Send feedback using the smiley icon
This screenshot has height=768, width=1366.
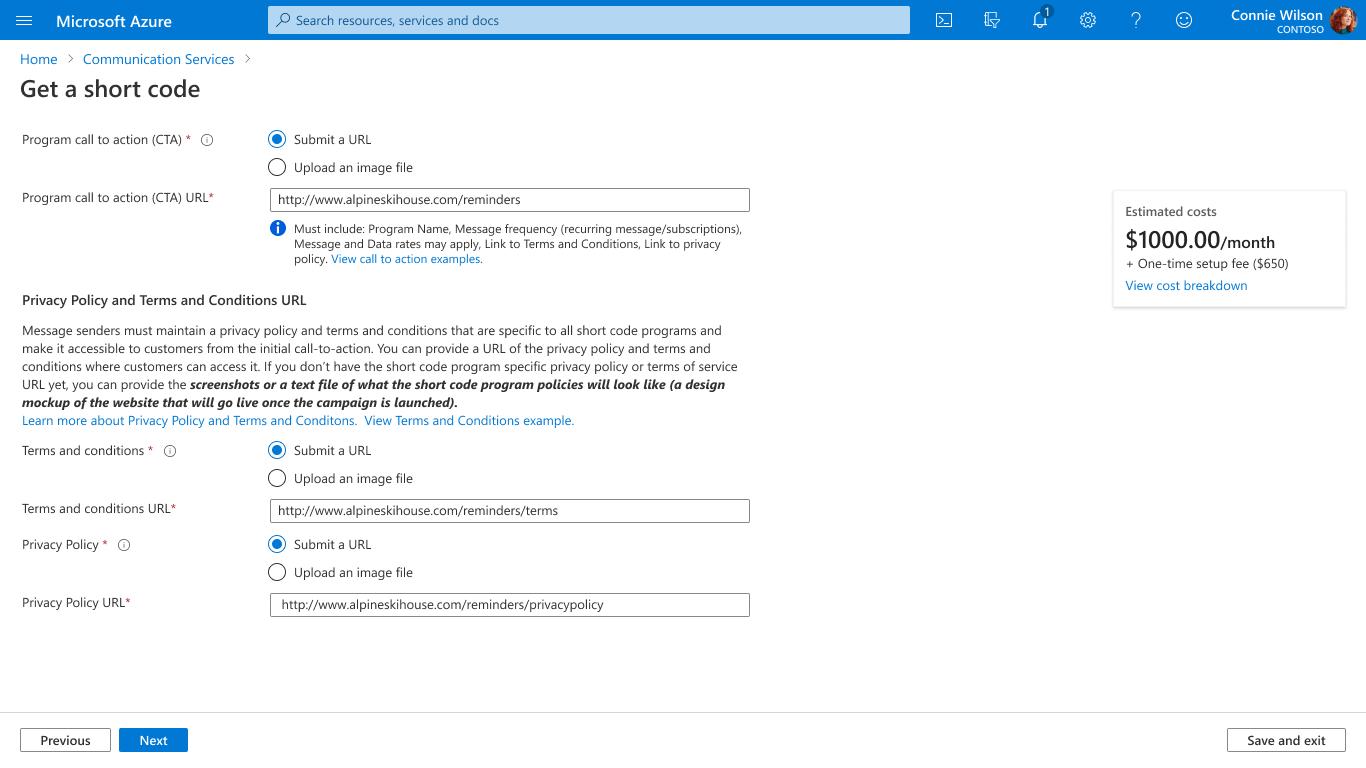[1183, 20]
